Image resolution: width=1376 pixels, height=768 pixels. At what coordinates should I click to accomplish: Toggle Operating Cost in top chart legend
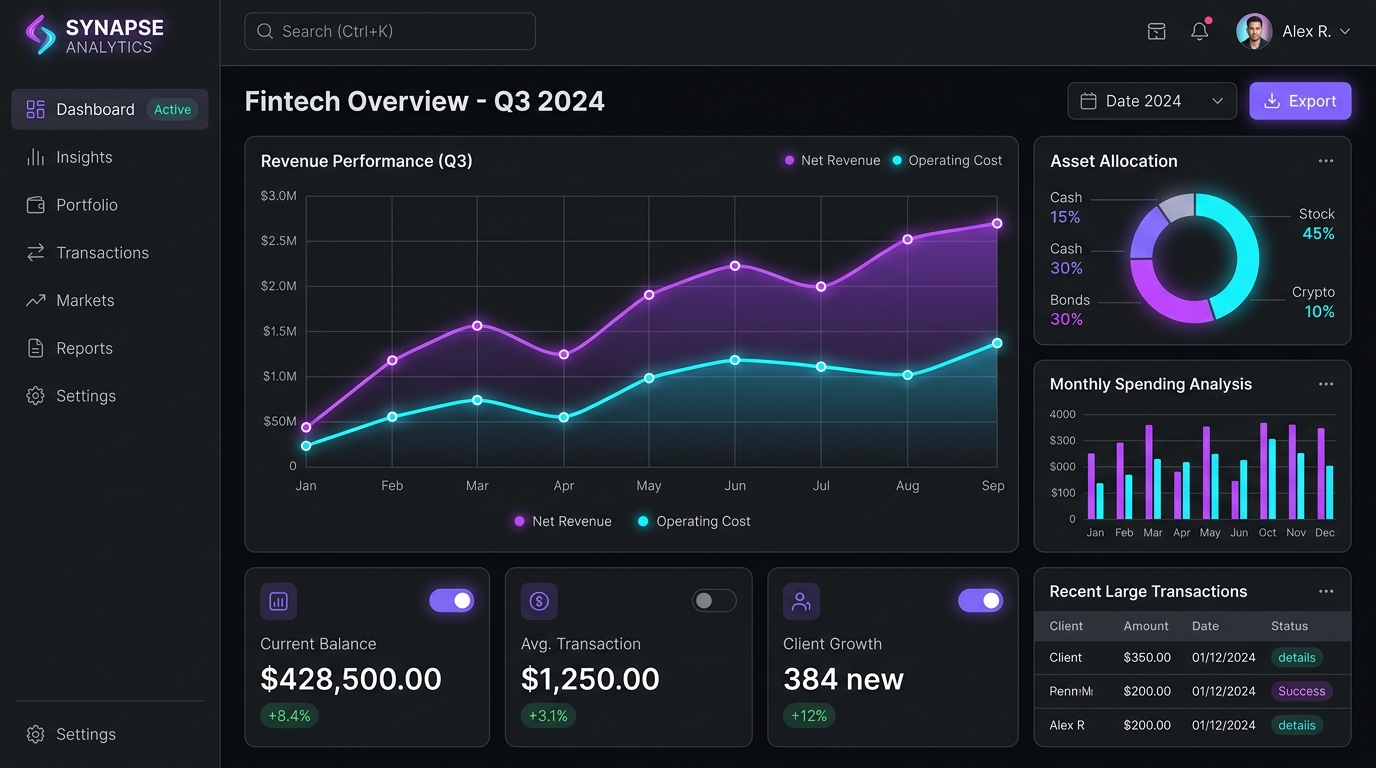pyautogui.click(x=947, y=160)
